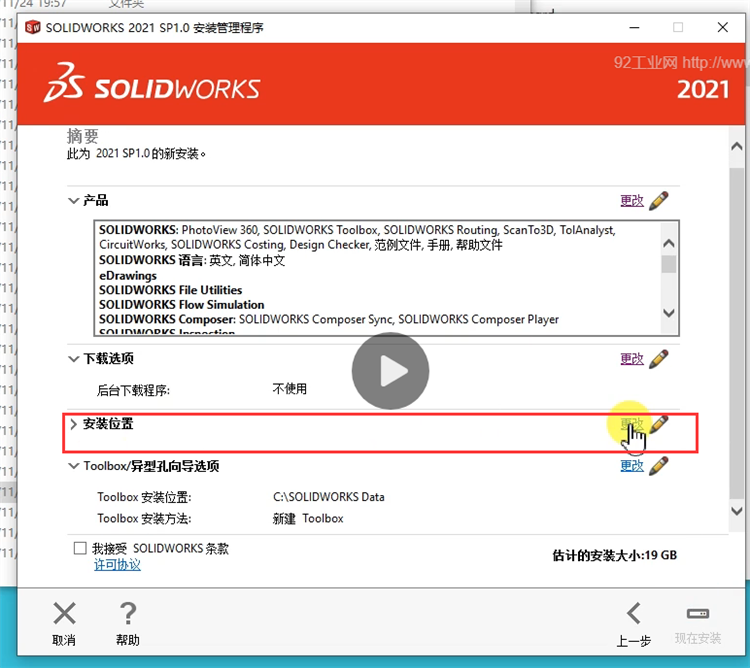Viewport: 750px width, 668px height.
Task: Play the video with the center play button
Action: (390, 371)
